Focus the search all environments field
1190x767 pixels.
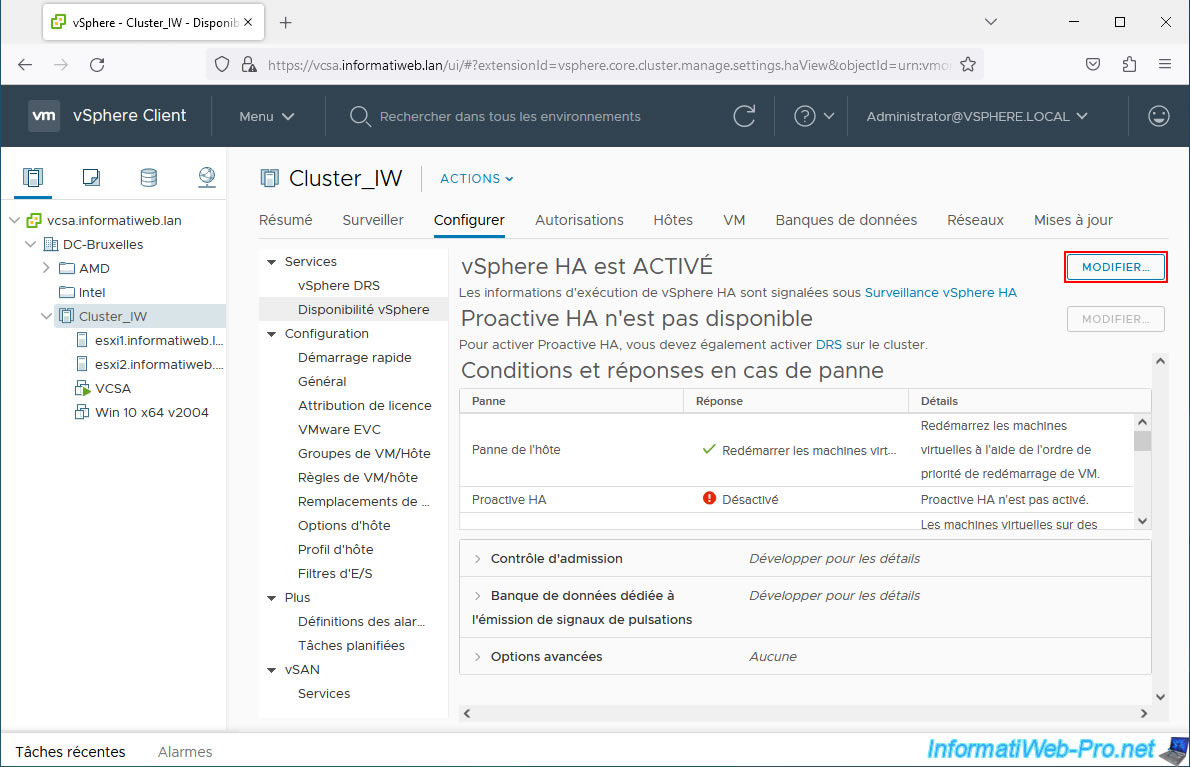point(510,117)
